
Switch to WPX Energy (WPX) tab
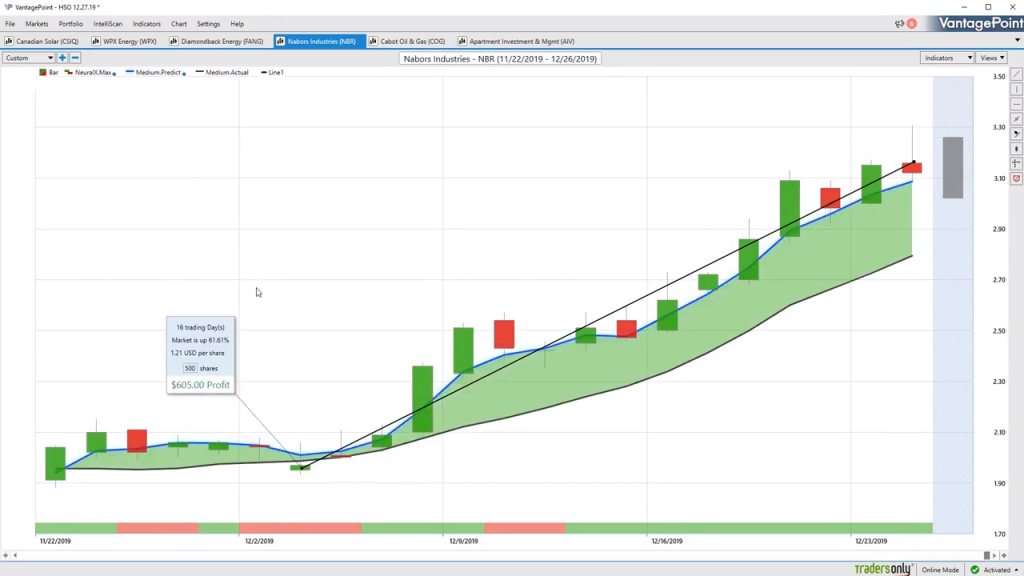pyautogui.click(x=124, y=41)
